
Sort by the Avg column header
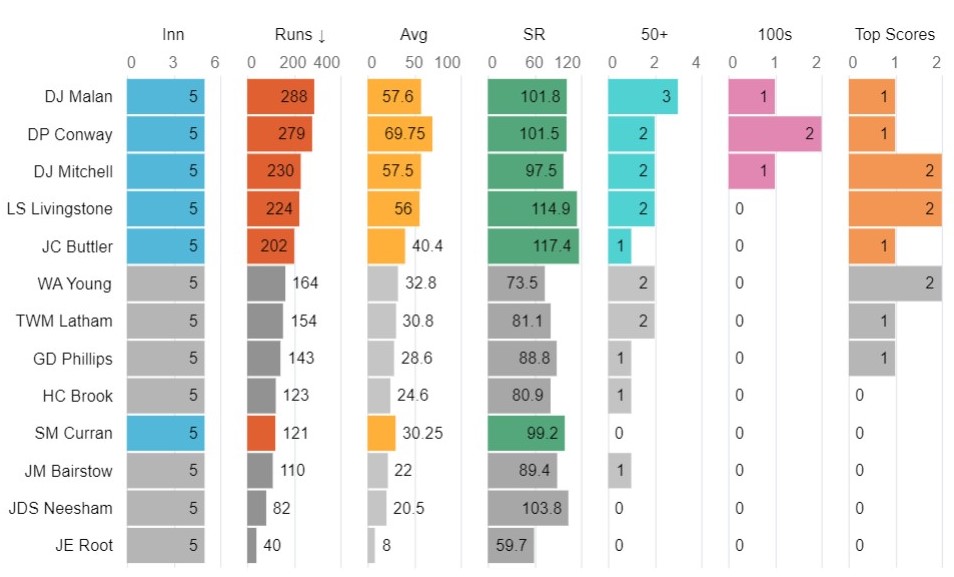click(413, 35)
